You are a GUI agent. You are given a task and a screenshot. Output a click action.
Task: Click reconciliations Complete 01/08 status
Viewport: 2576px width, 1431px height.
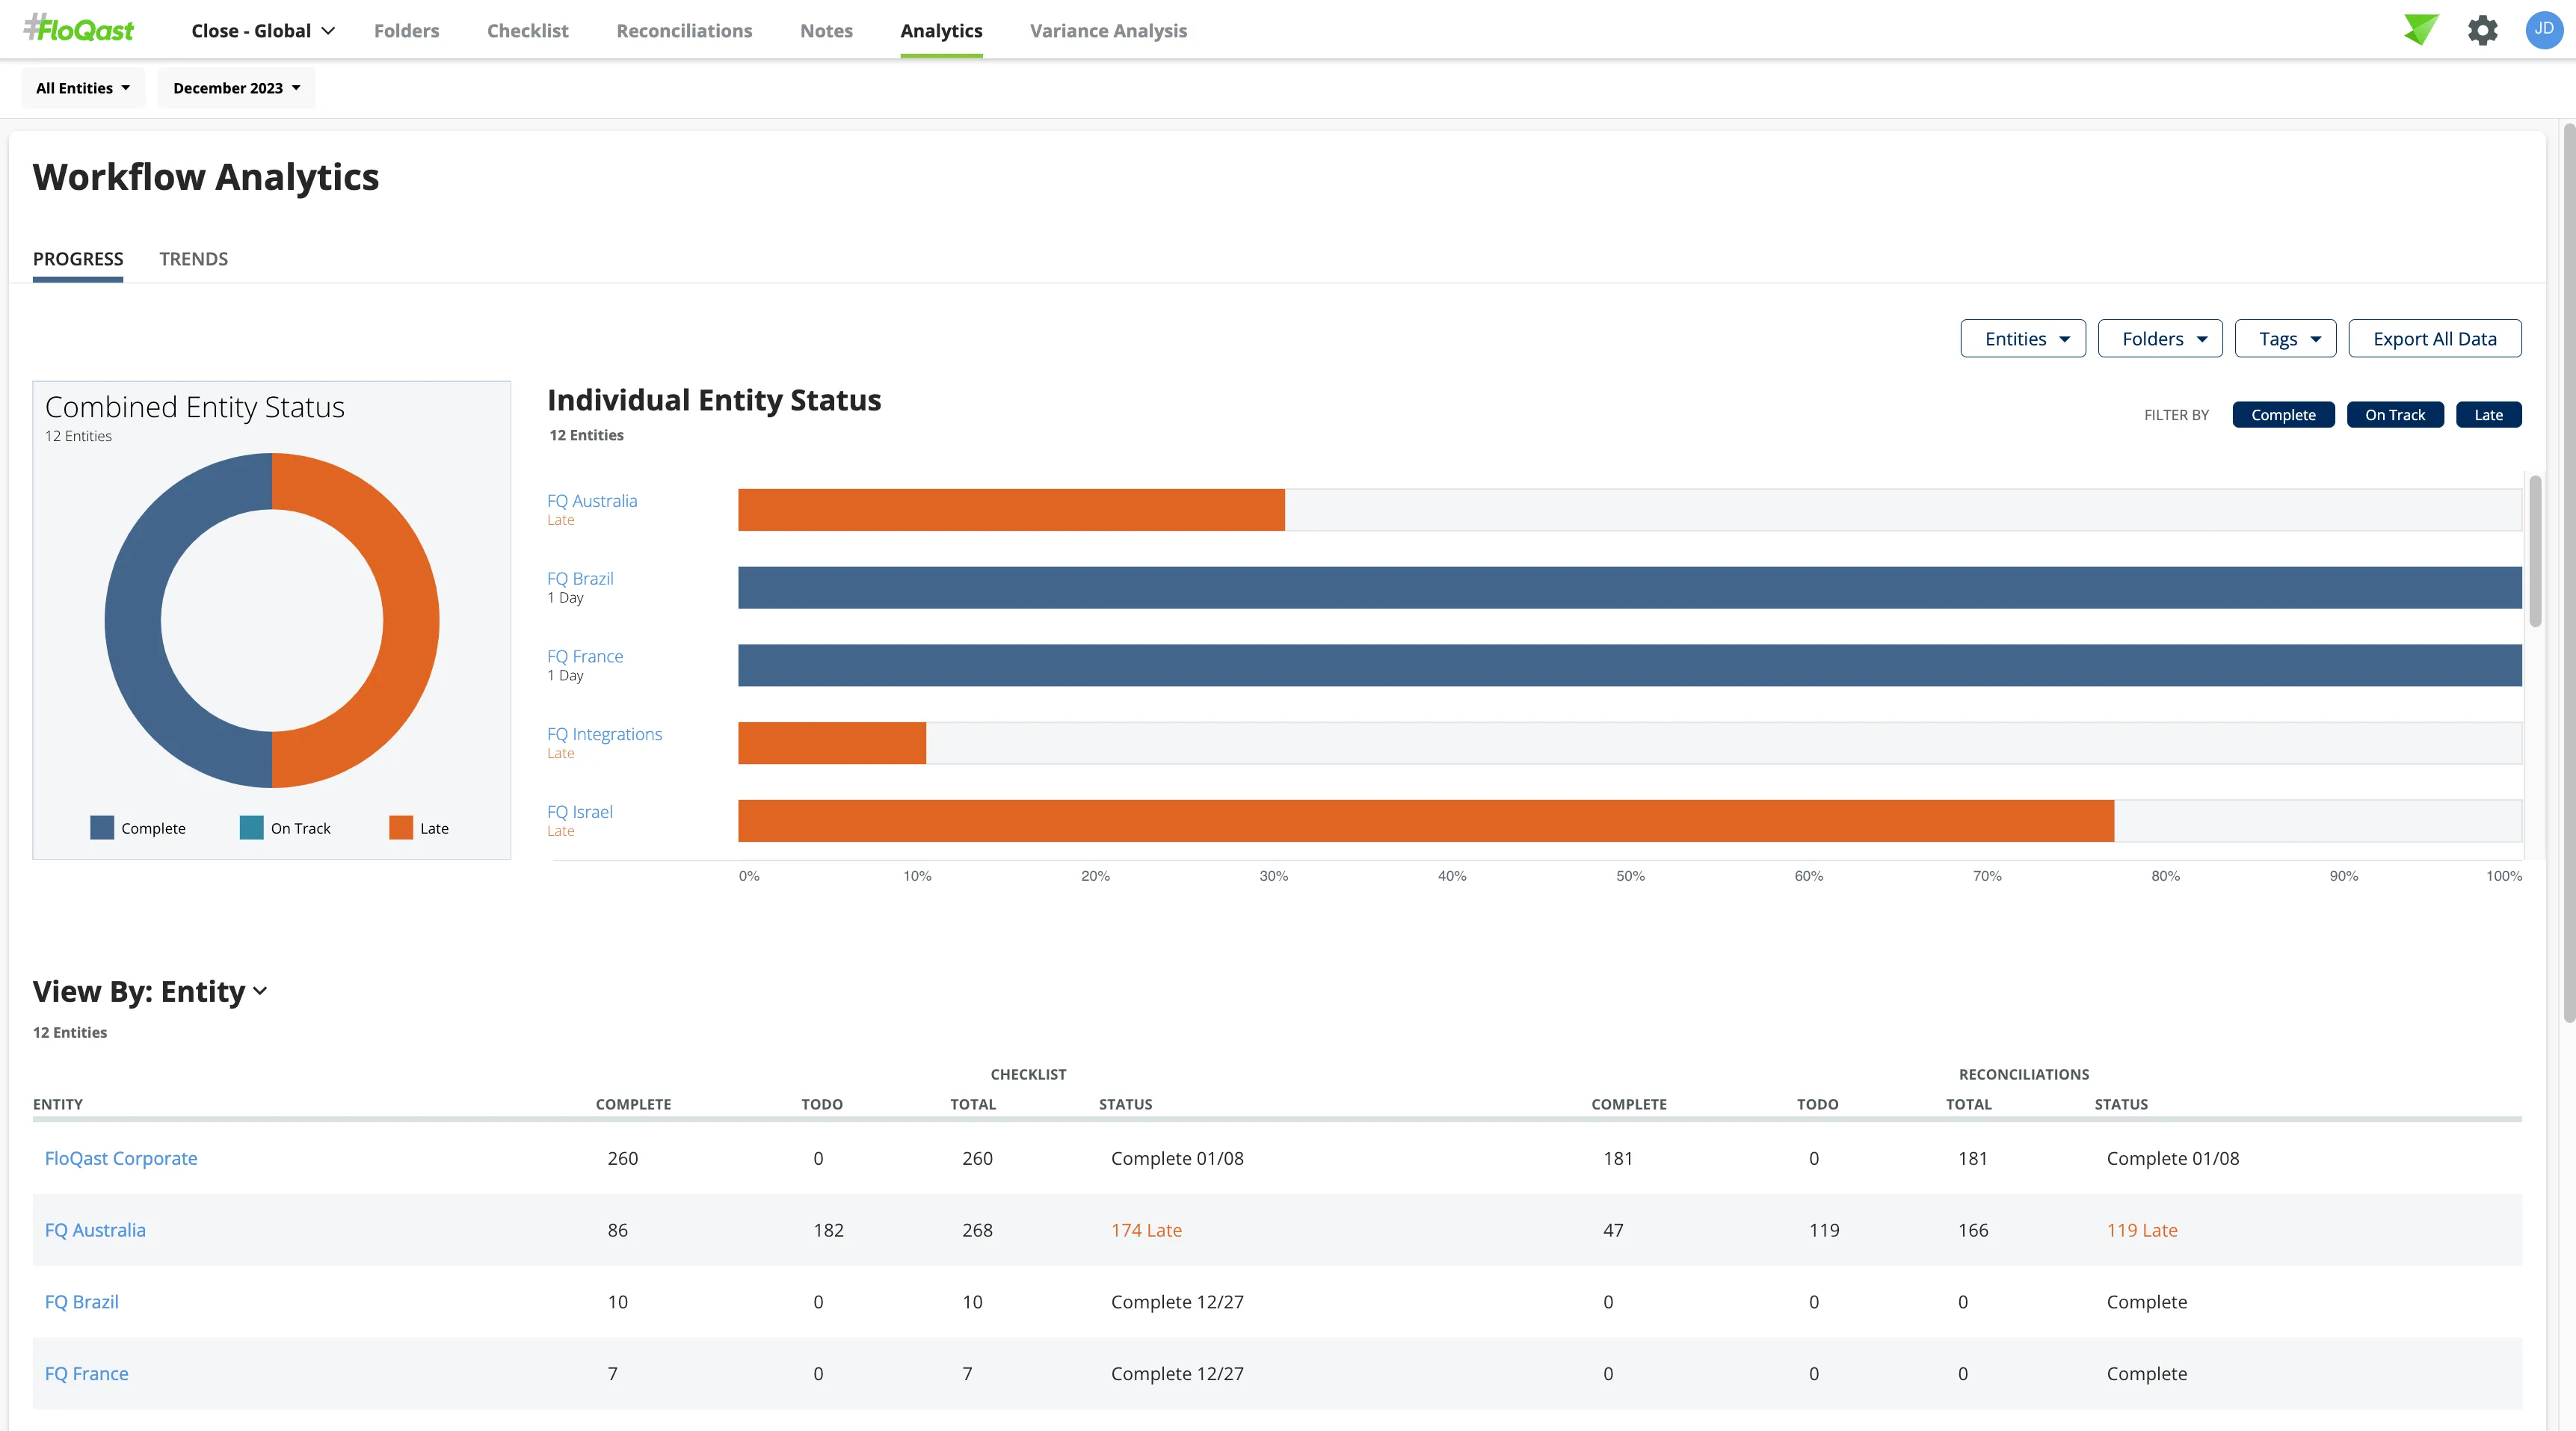[x=2173, y=1158]
